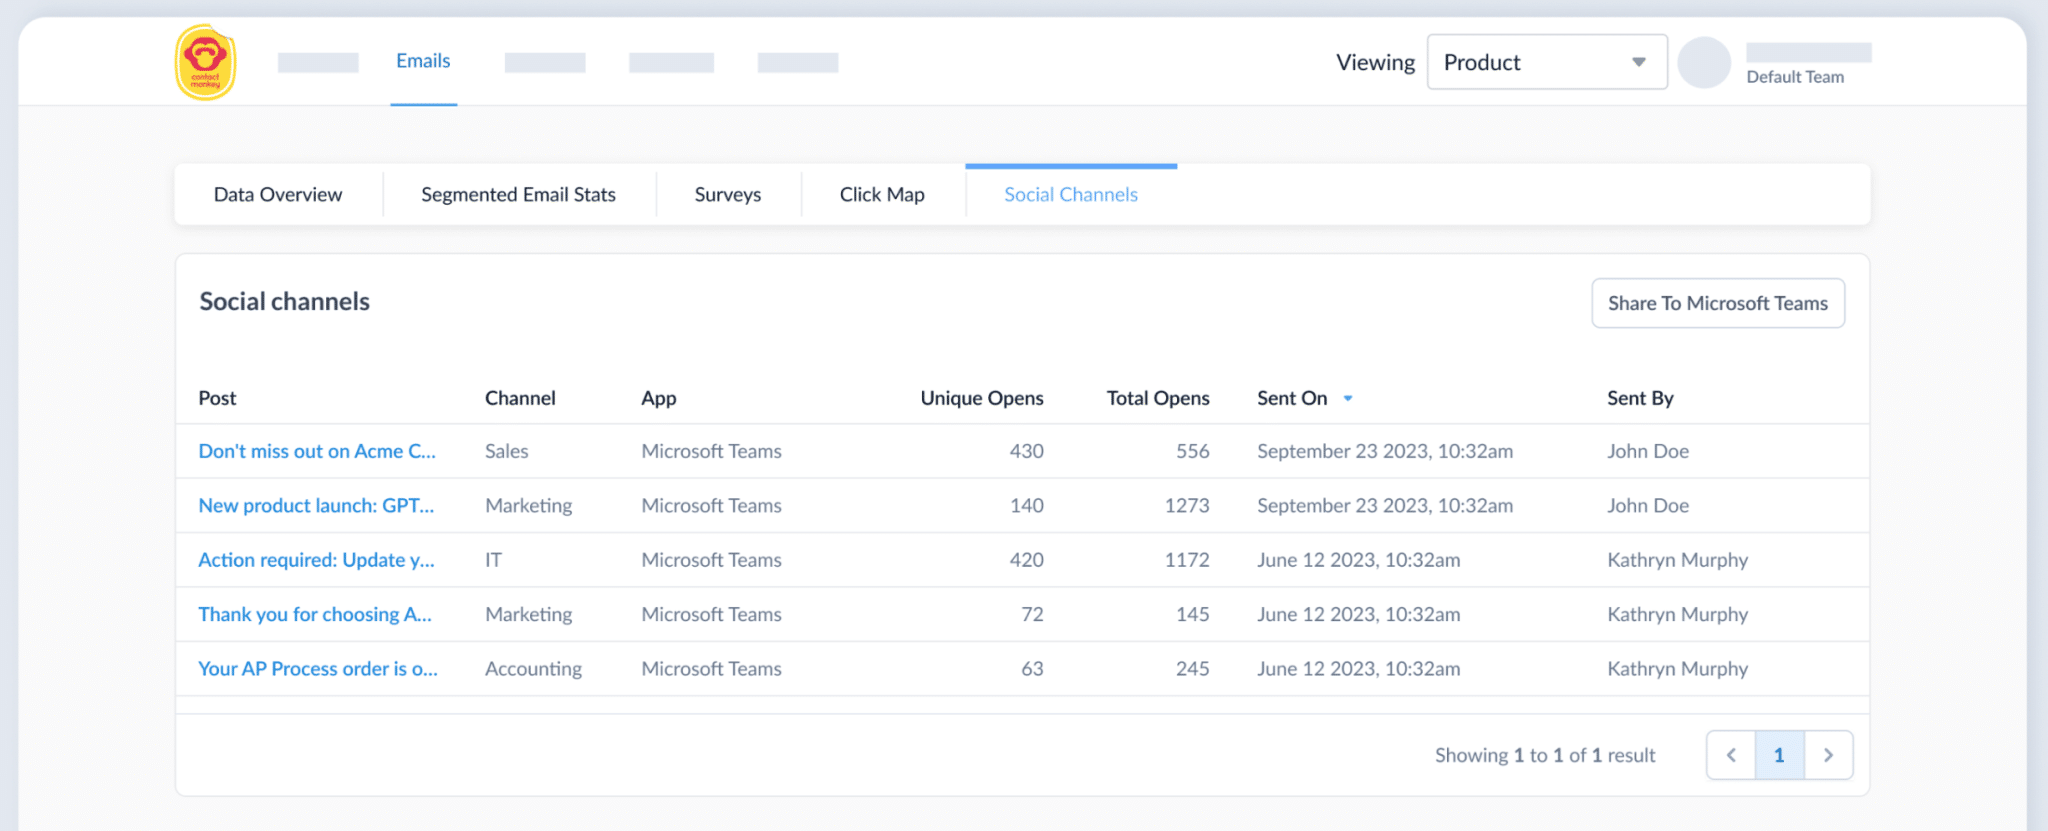Click the Accounting channel cell
Viewport: 2048px width, 831px height.
[x=533, y=668]
